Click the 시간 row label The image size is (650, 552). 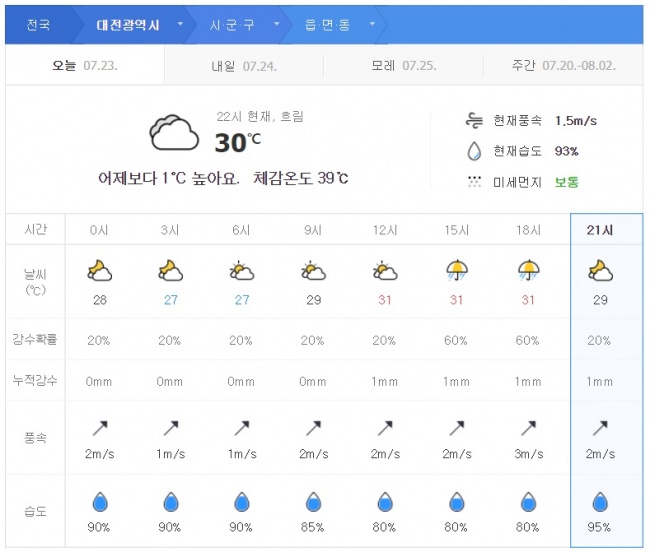(x=36, y=229)
